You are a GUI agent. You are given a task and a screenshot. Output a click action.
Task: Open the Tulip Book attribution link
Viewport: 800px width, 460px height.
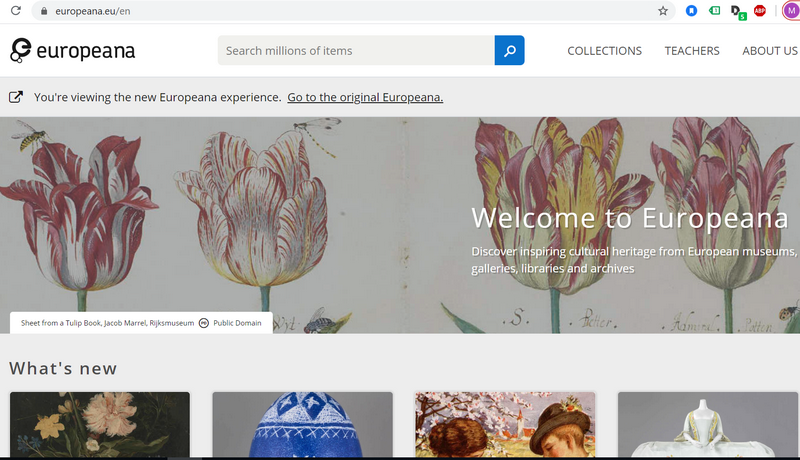pos(107,323)
